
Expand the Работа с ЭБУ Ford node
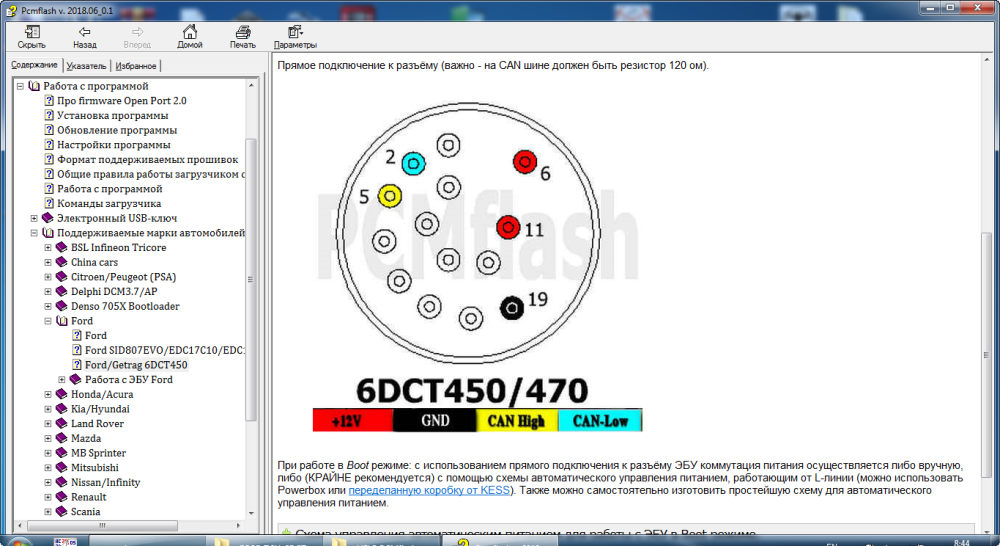tap(62, 380)
